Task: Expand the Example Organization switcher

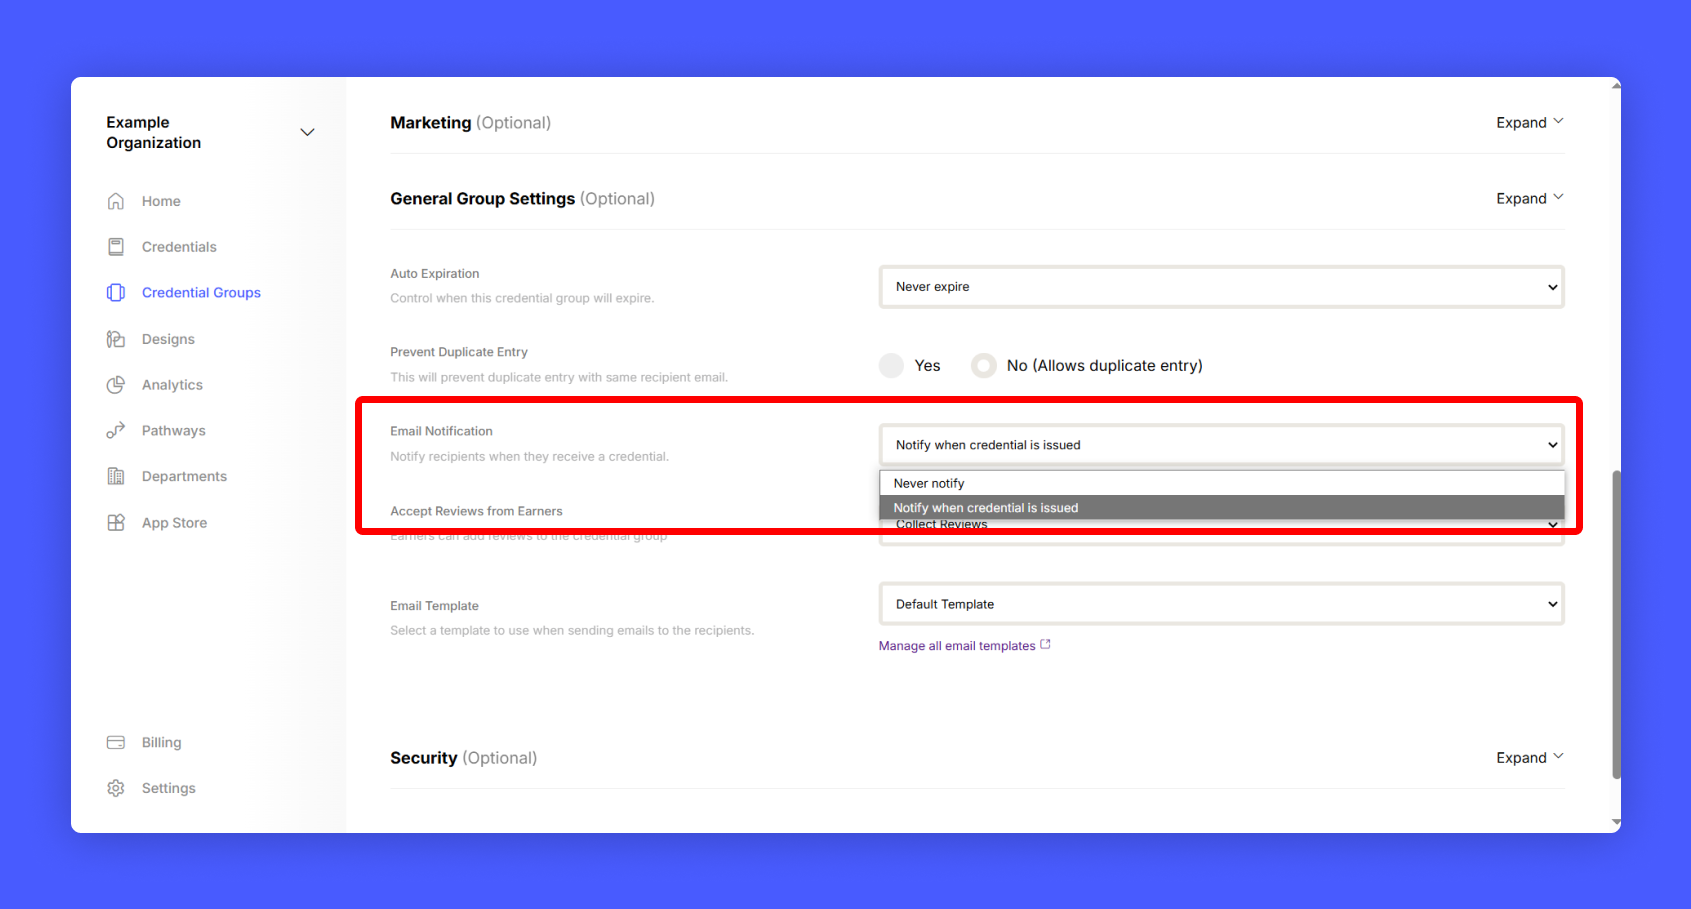Action: (x=307, y=132)
